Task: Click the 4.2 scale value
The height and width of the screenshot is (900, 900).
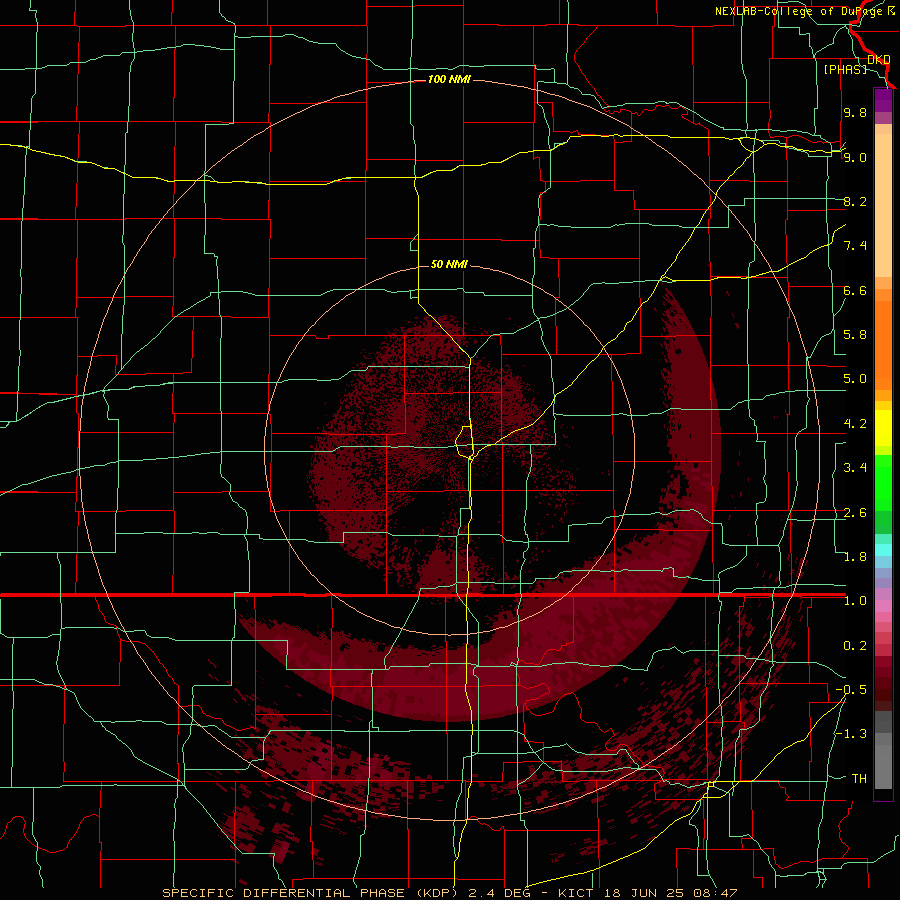Action: coord(855,424)
